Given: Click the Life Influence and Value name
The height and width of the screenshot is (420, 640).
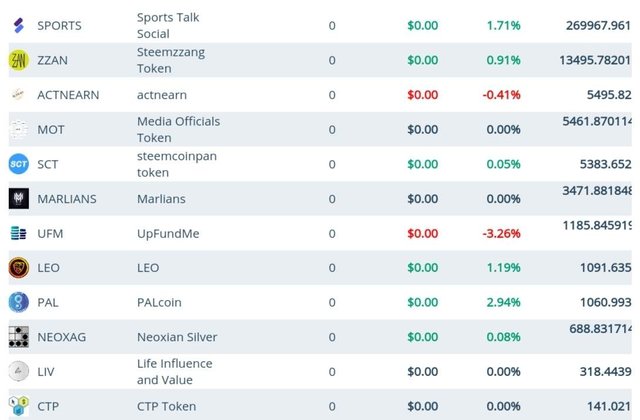Looking at the screenshot, I should (x=174, y=372).
